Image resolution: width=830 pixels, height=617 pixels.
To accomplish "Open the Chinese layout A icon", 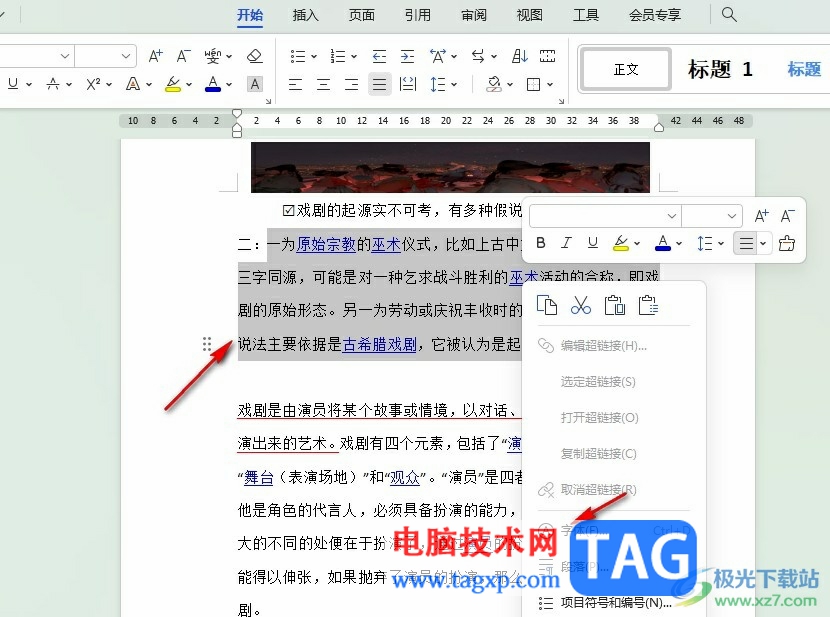I will 438,56.
